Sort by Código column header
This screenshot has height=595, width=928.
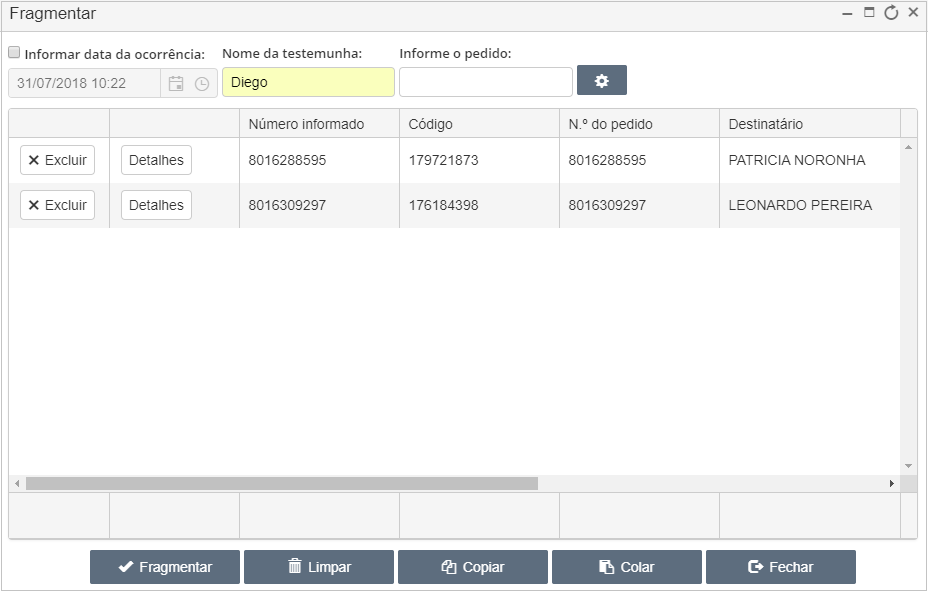pyautogui.click(x=479, y=124)
